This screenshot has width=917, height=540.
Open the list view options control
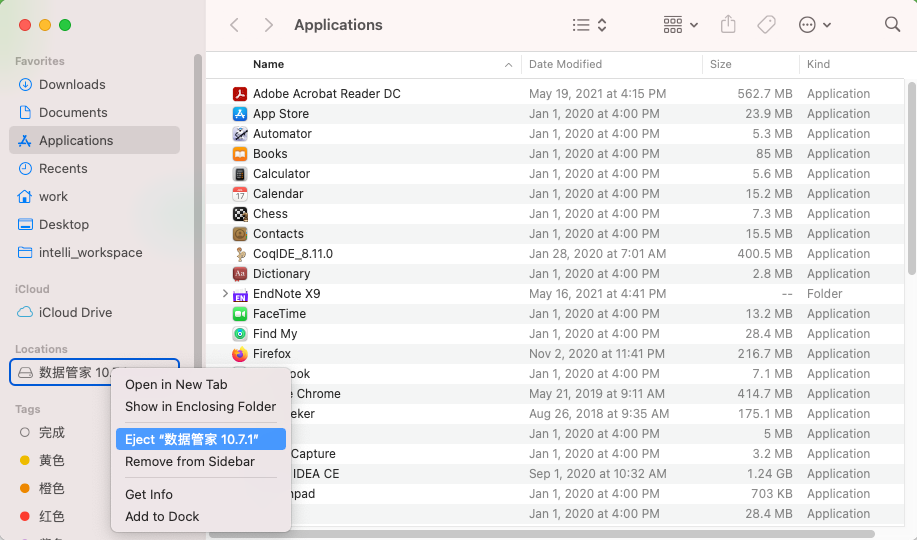point(590,25)
